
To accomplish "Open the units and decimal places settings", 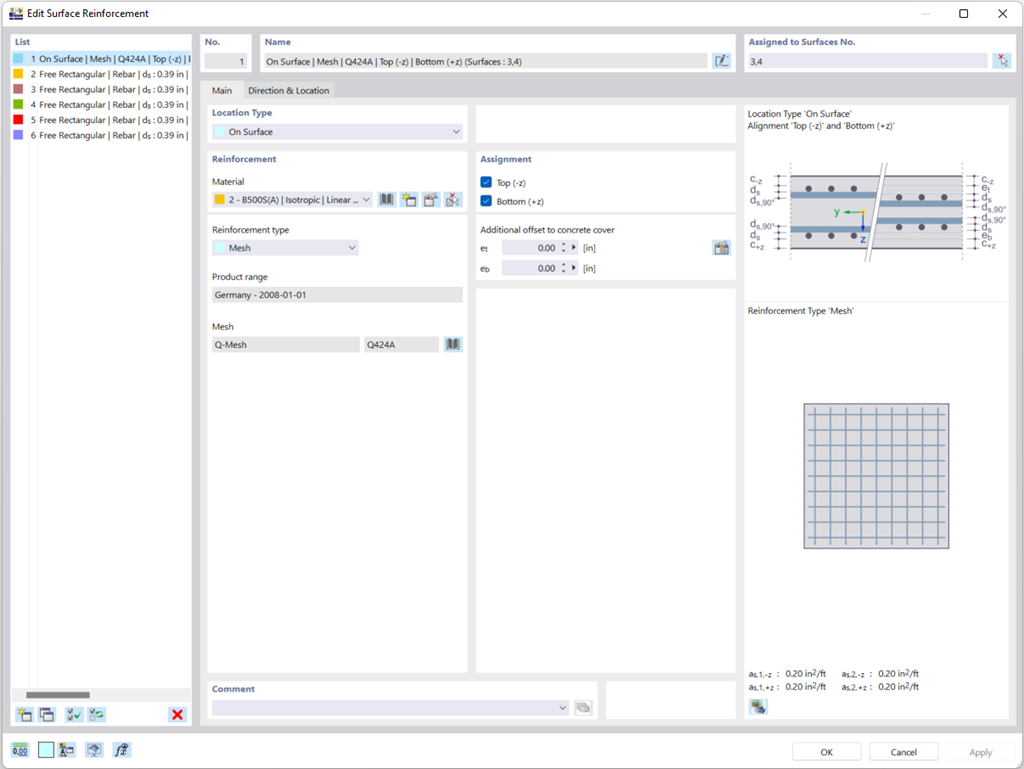I will click(21, 749).
